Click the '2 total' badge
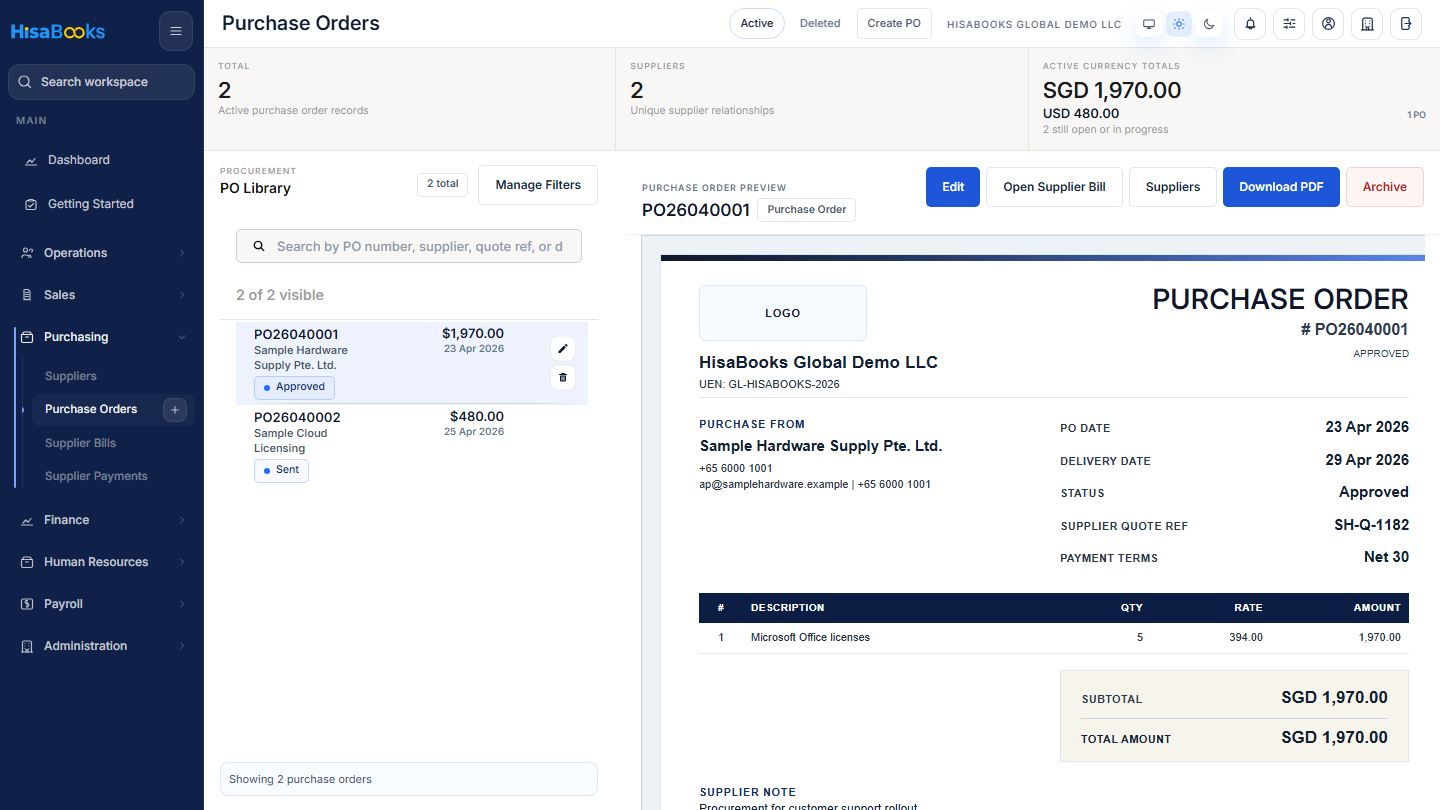Viewport: 1440px width, 810px height. (x=442, y=184)
